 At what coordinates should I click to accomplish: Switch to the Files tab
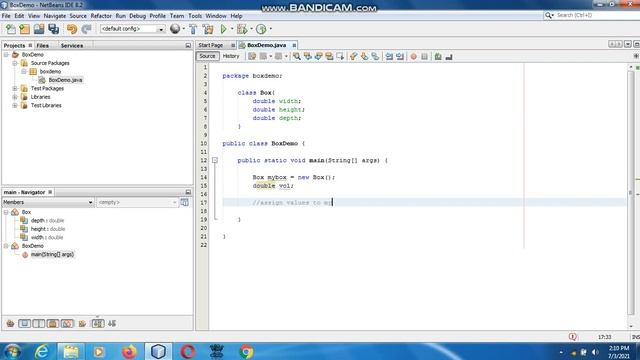point(42,46)
